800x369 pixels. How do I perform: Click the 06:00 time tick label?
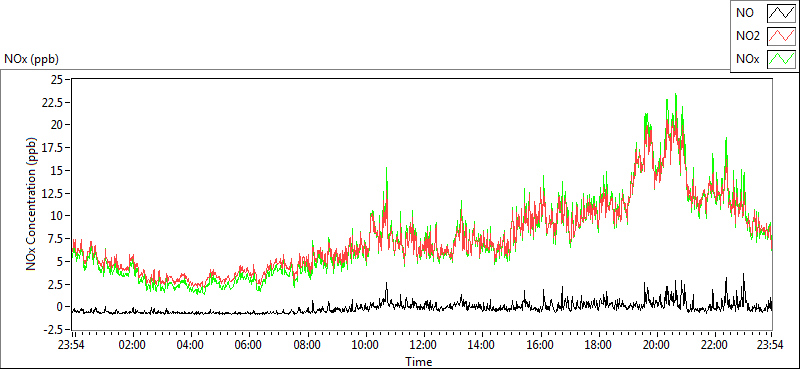pyautogui.click(x=249, y=346)
